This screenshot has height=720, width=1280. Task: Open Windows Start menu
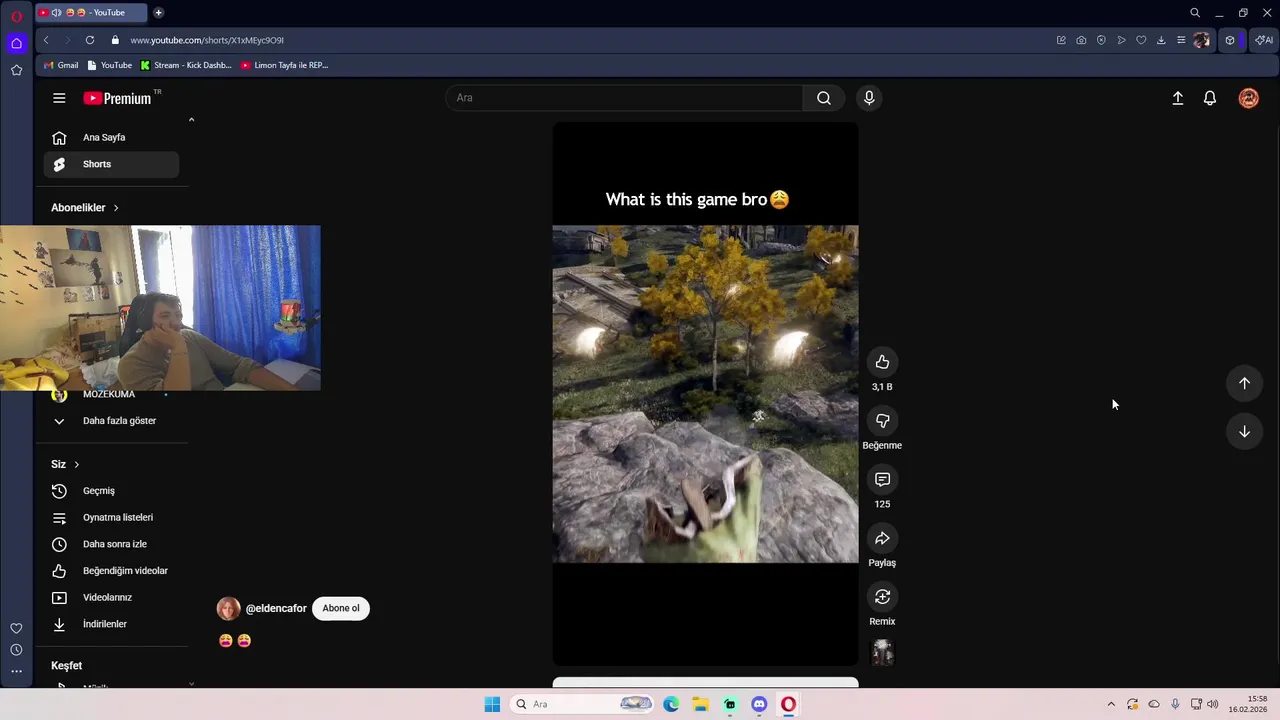492,704
